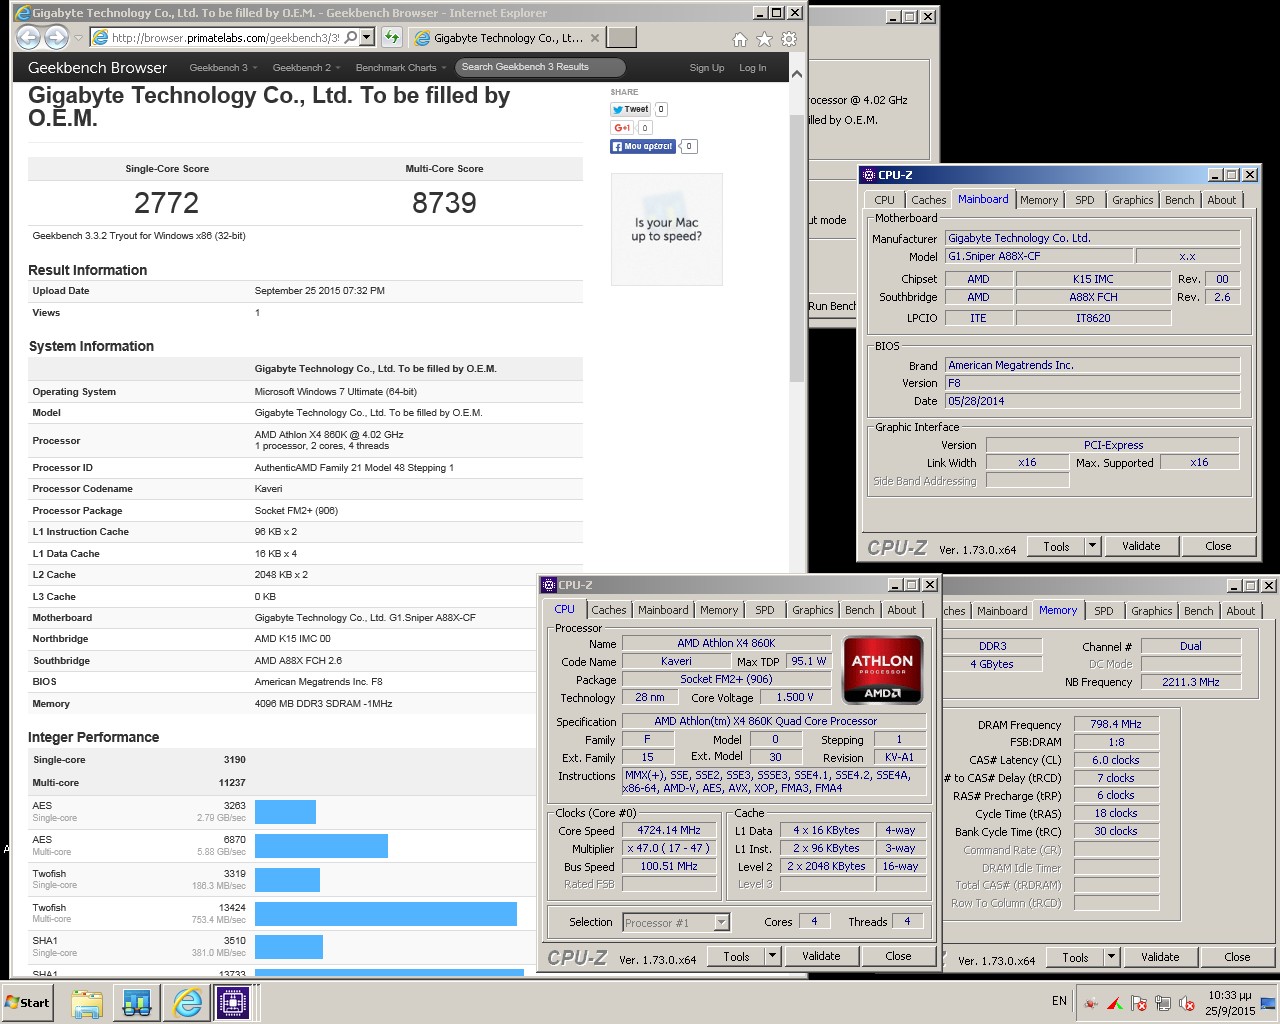Click the Facebook like button

click(643, 146)
